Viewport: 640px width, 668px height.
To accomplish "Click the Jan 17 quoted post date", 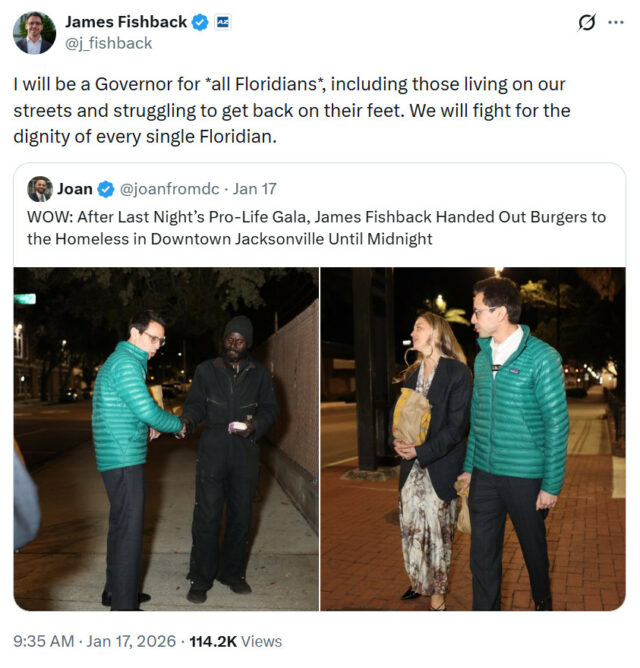I will pyautogui.click(x=254, y=189).
